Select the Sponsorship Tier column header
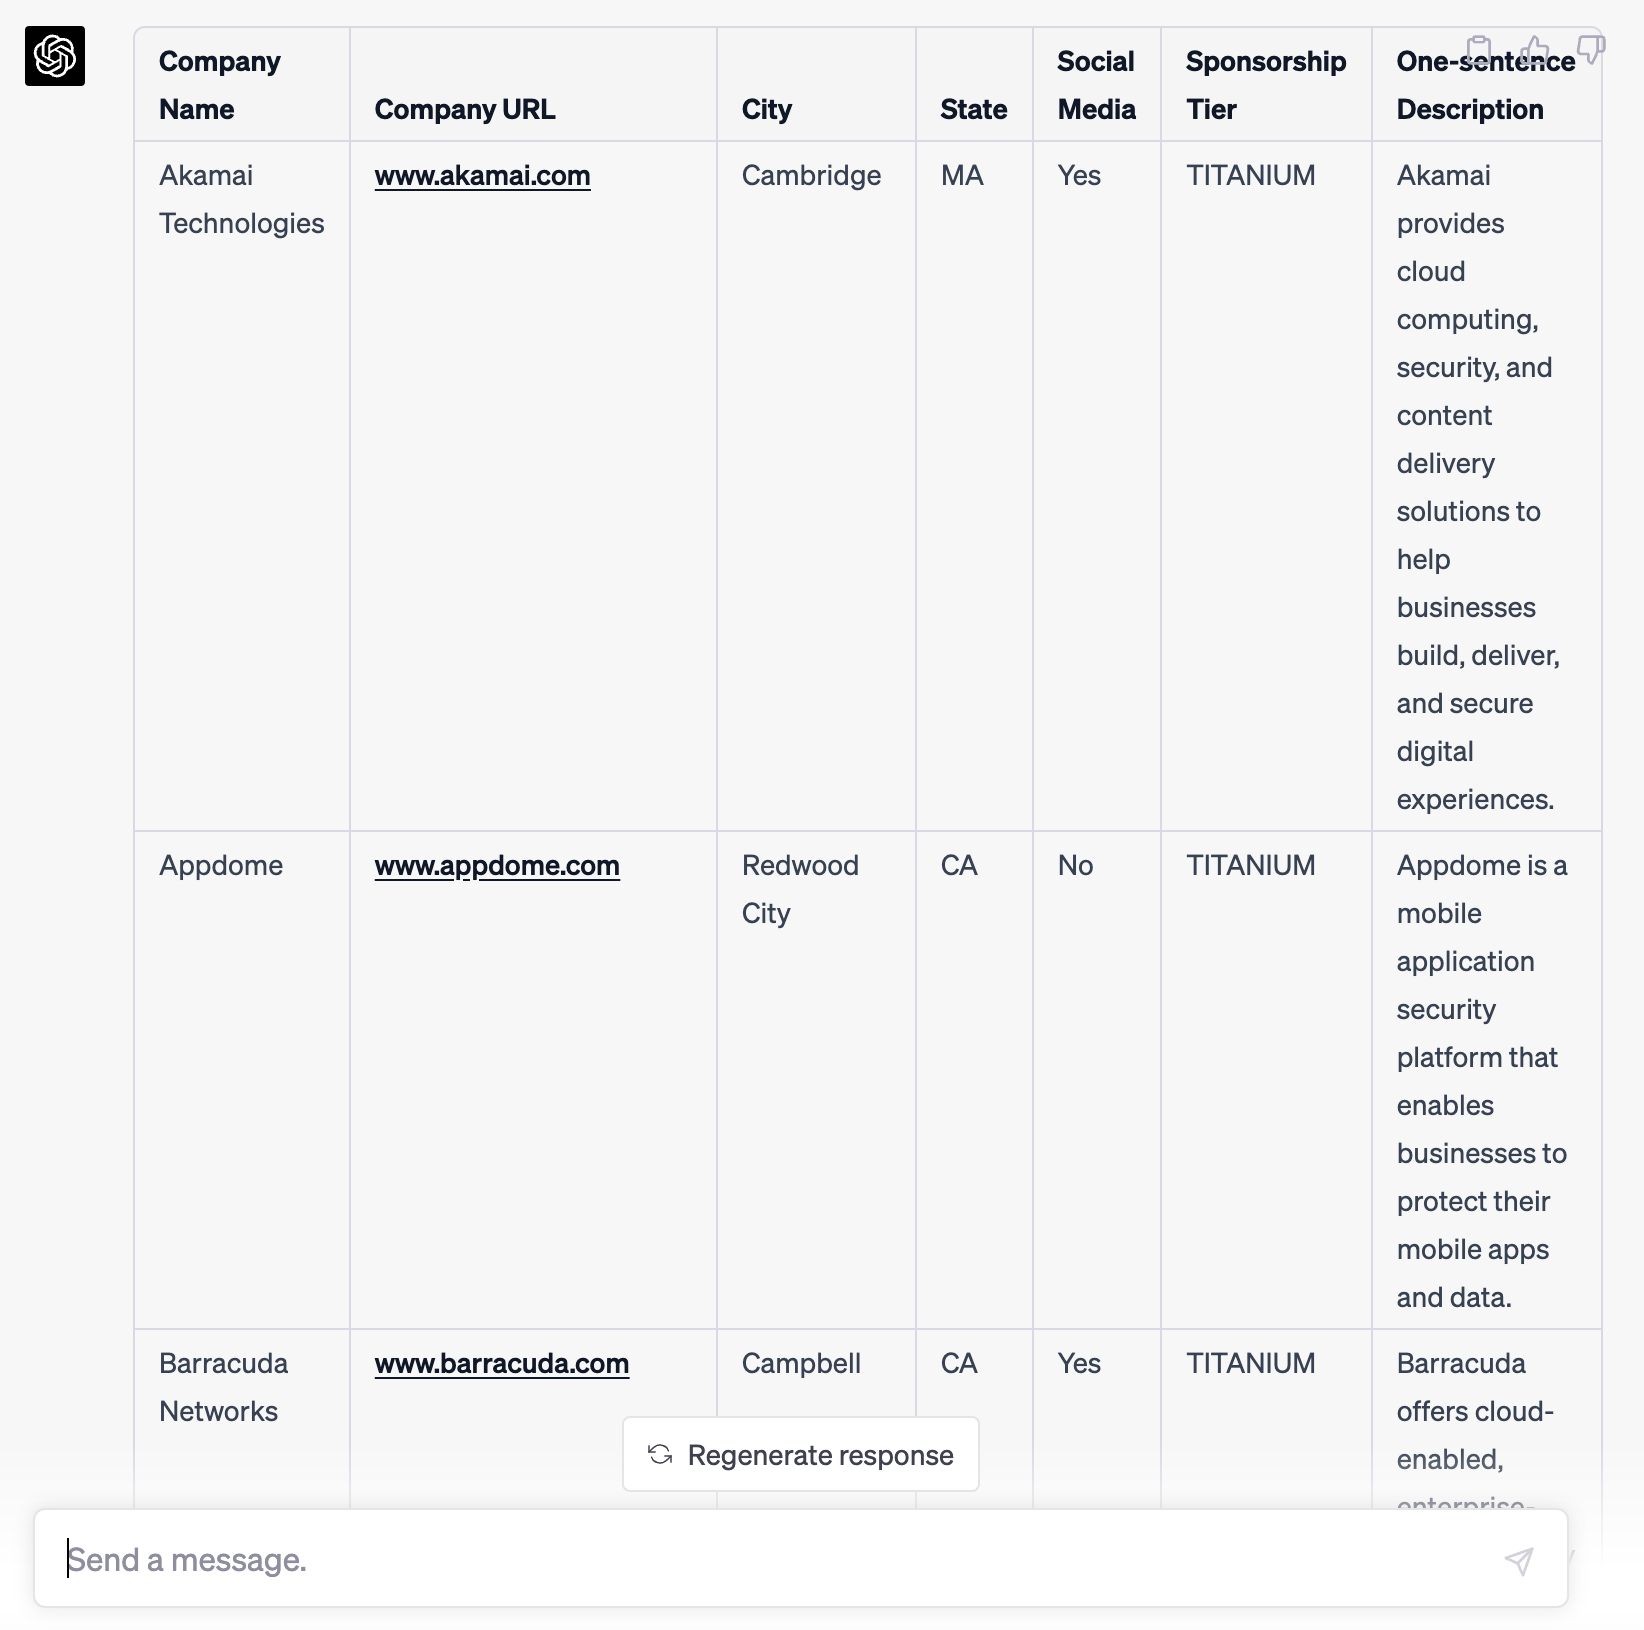Viewport: 1644px width, 1630px height. click(x=1265, y=84)
